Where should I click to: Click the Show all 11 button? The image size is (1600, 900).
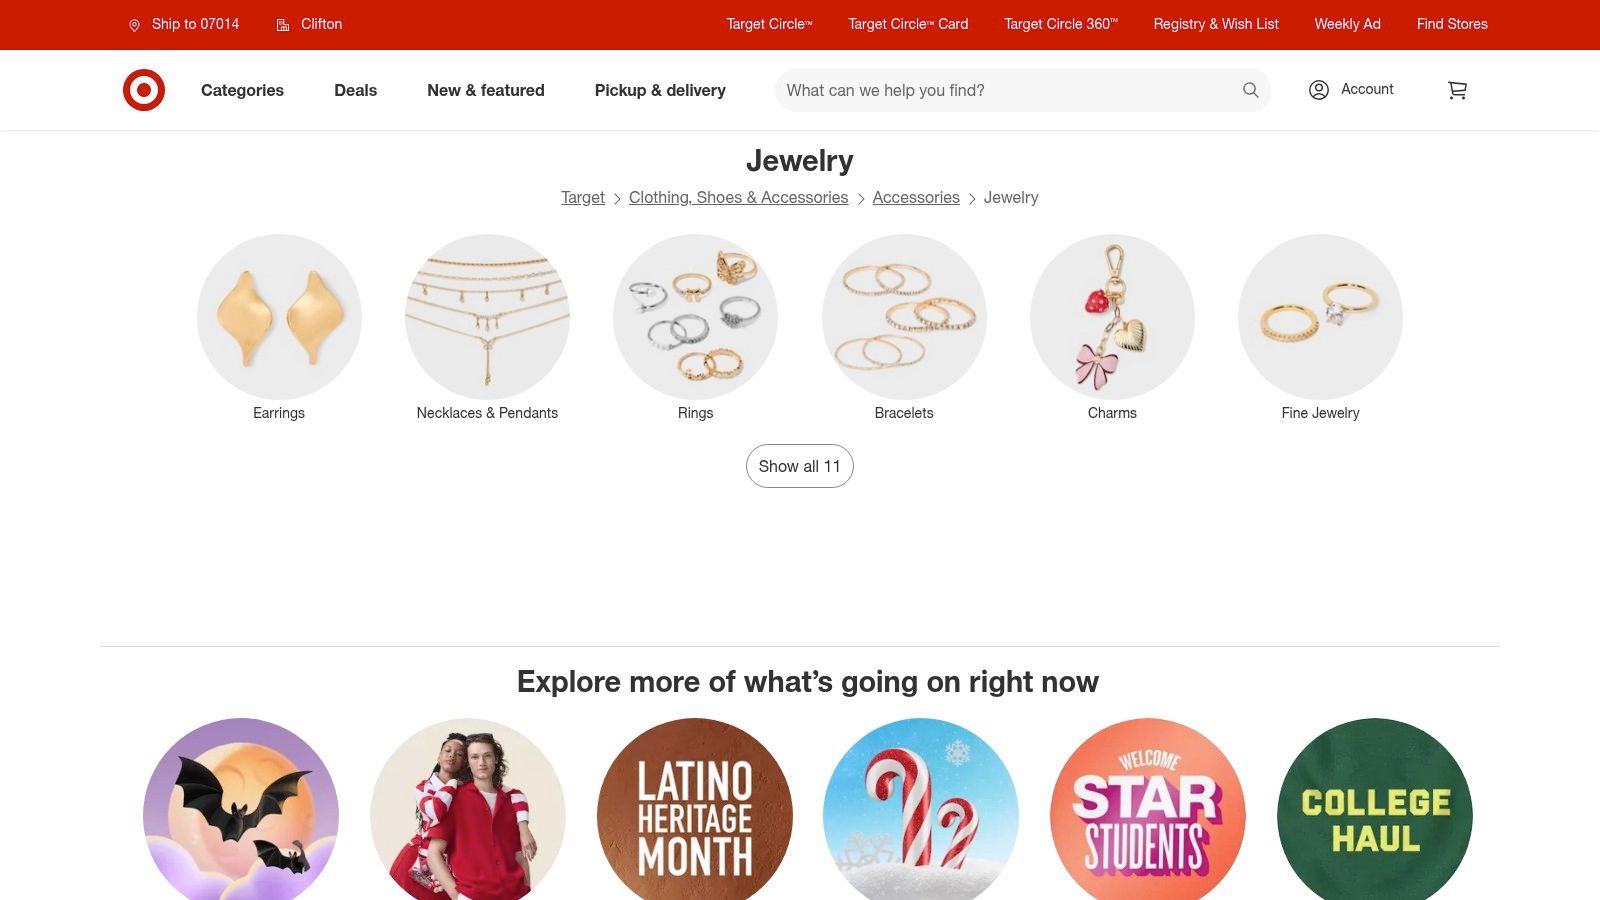[x=800, y=466]
